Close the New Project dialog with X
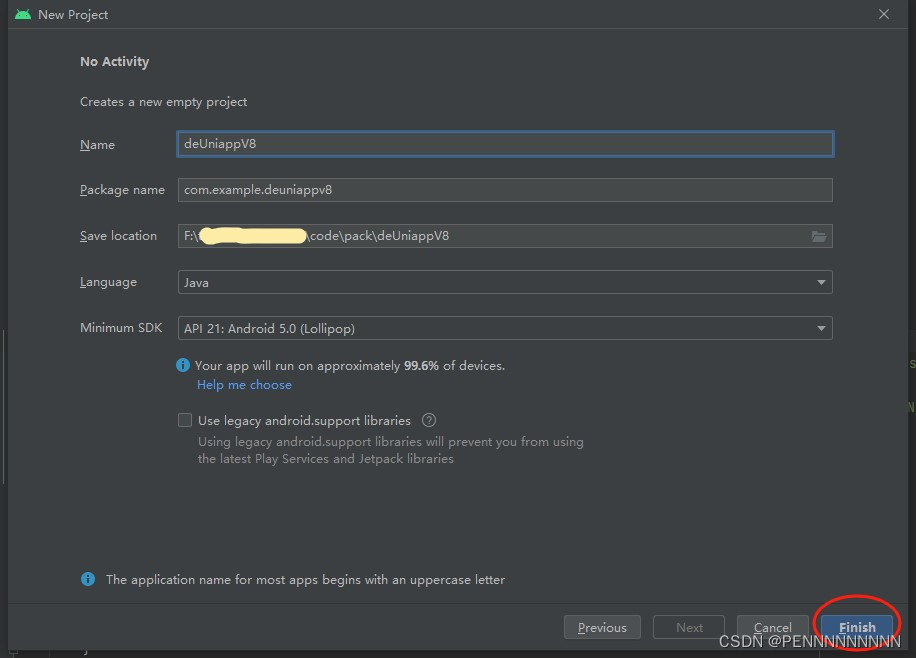This screenshot has height=658, width=916. [x=883, y=14]
